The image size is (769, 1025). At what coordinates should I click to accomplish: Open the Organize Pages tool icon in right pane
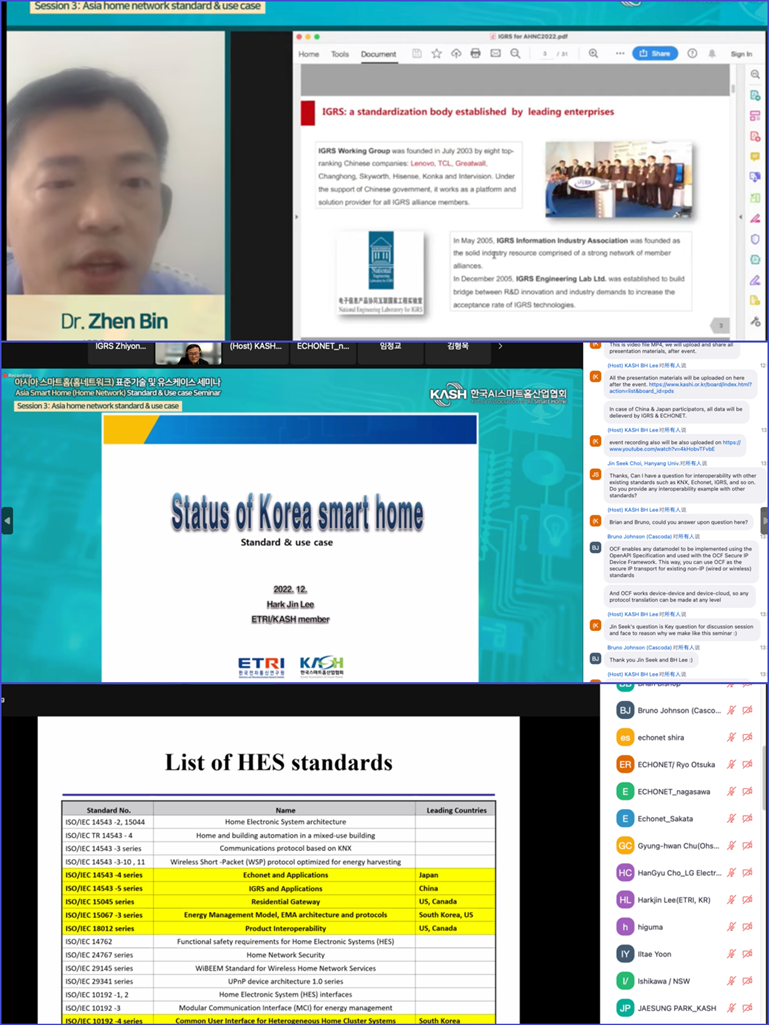click(755, 197)
